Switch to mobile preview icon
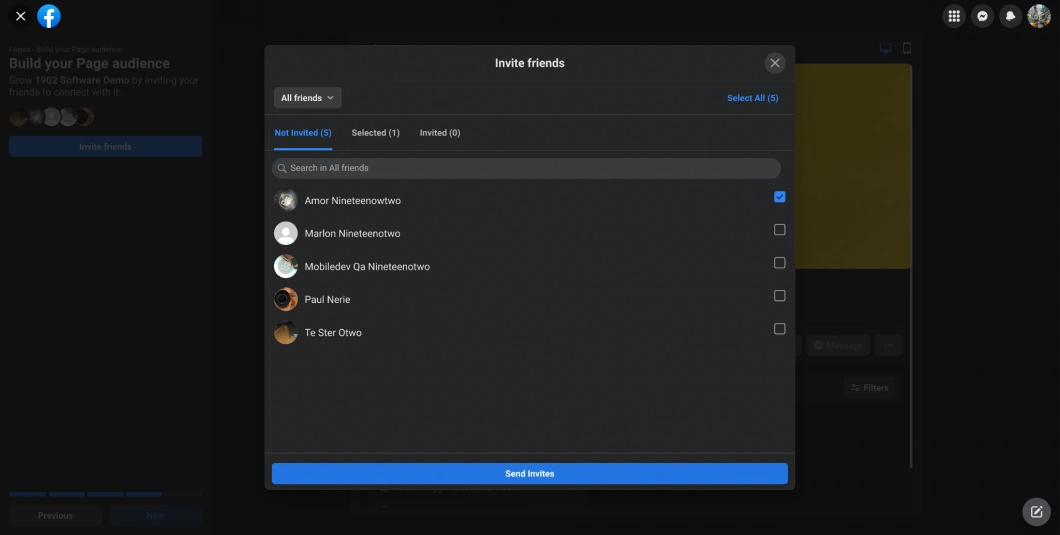This screenshot has height=535, width=1060. [x=907, y=48]
